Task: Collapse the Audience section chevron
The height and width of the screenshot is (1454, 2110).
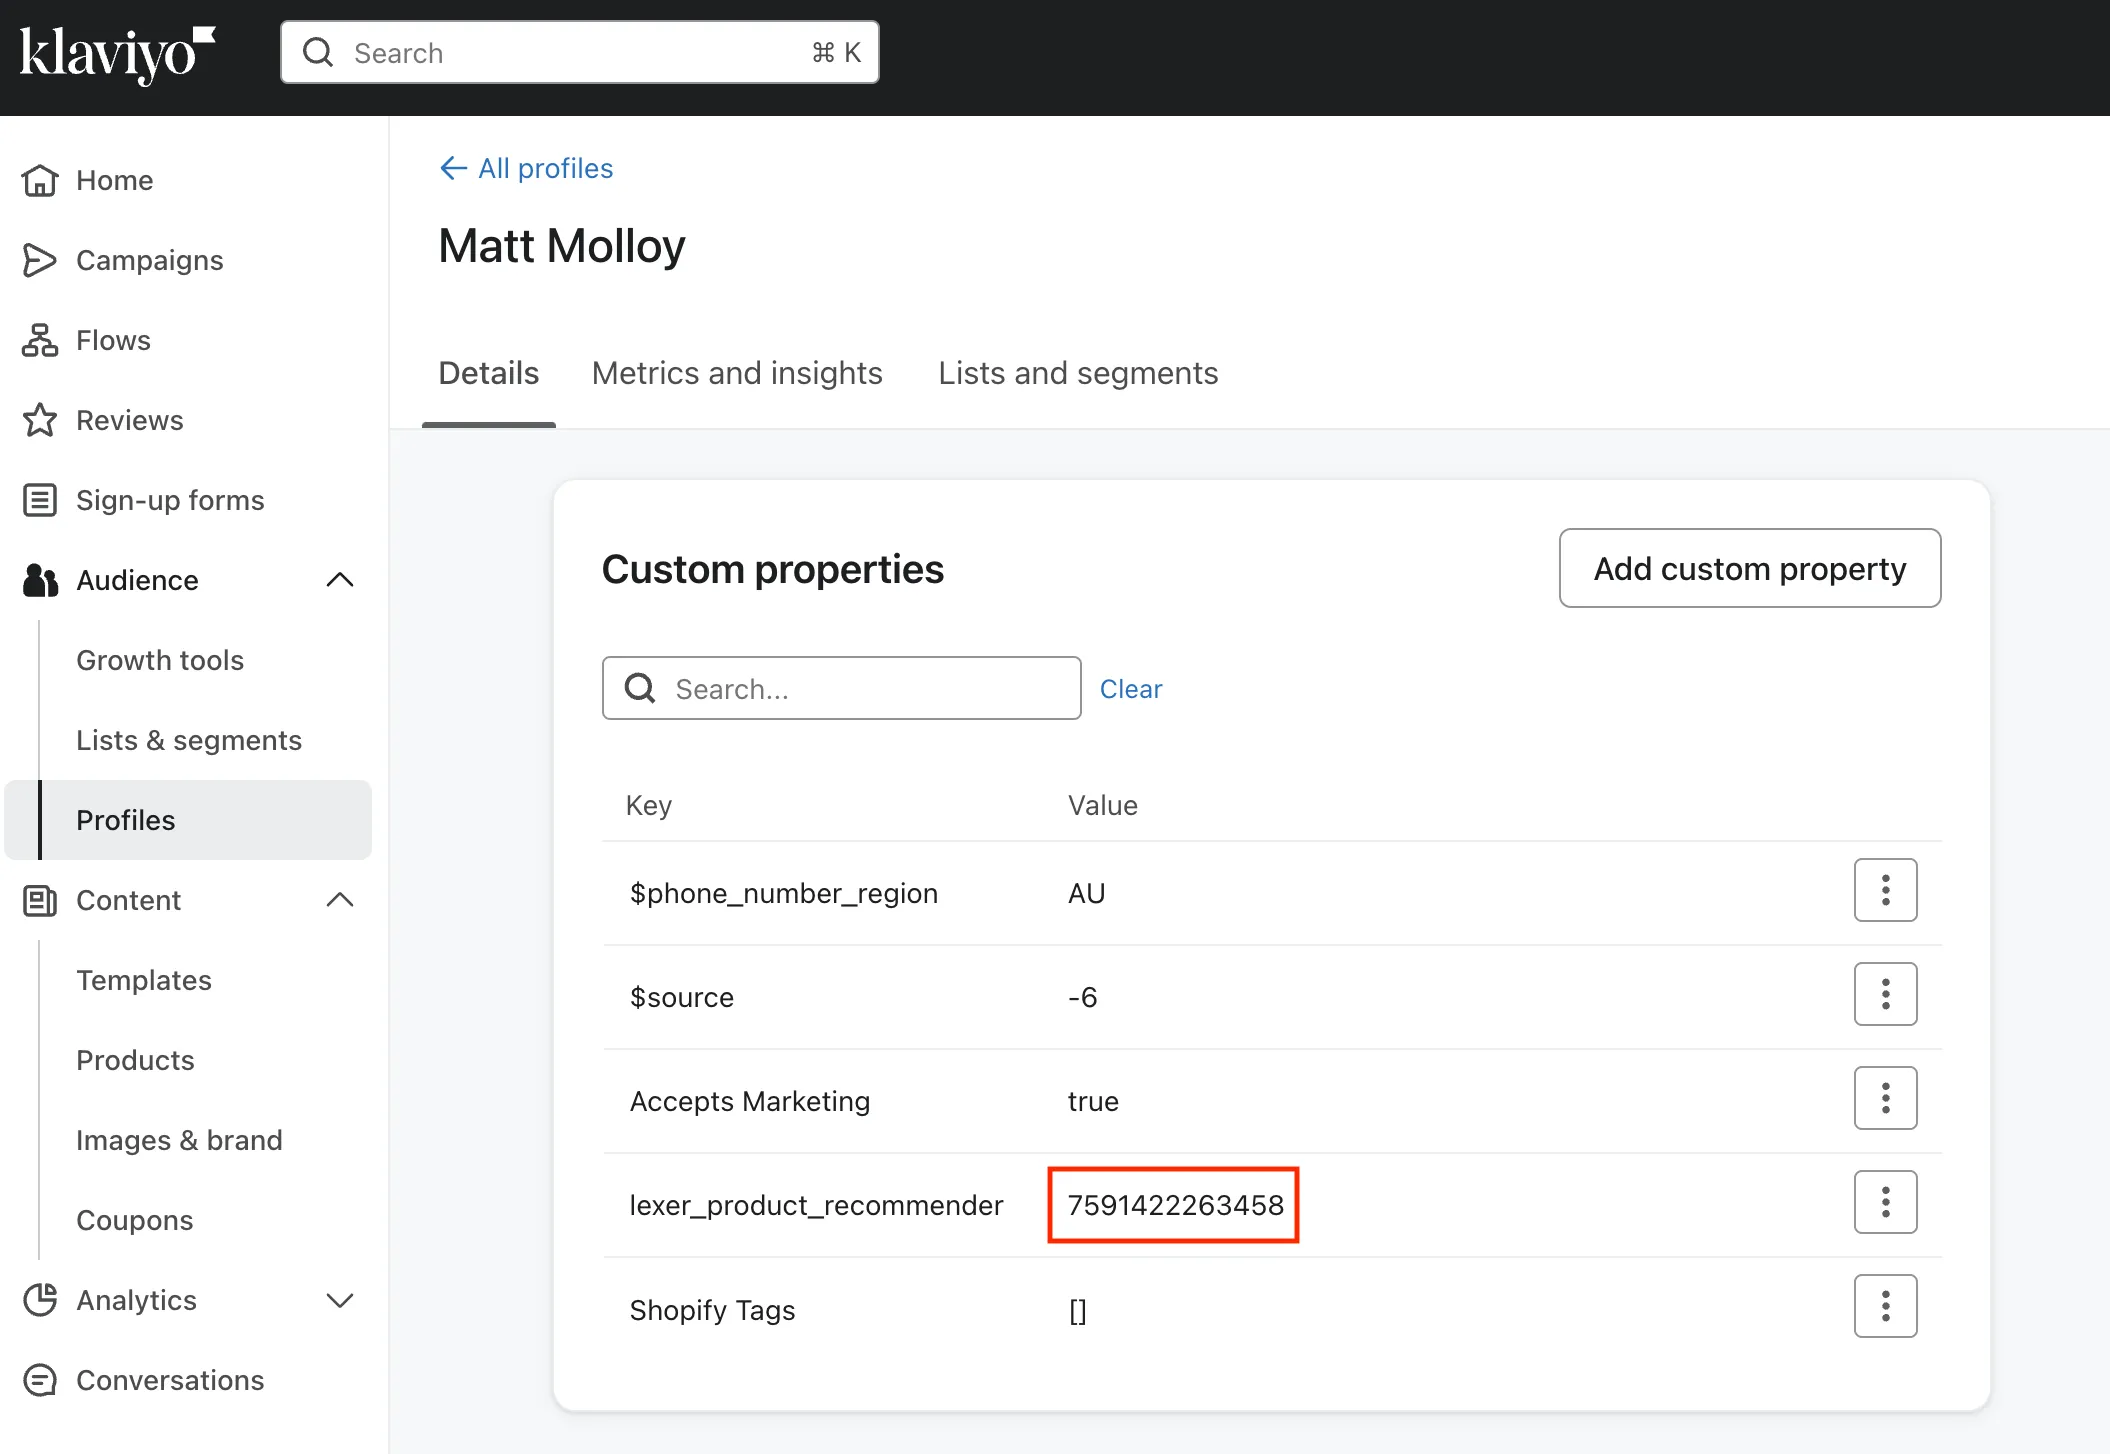Action: click(340, 580)
